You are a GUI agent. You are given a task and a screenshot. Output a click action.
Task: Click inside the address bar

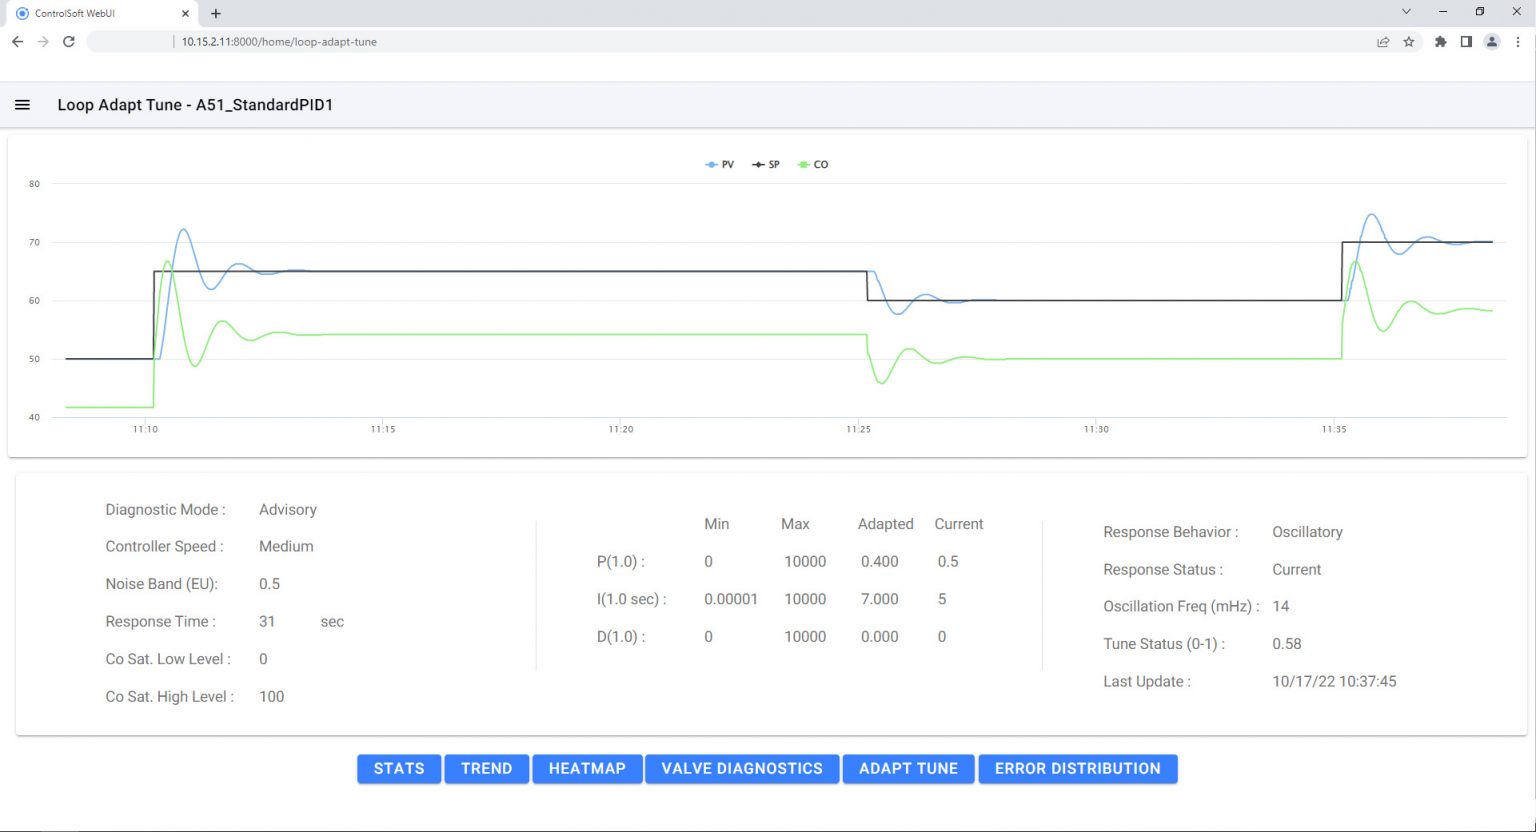600,42
